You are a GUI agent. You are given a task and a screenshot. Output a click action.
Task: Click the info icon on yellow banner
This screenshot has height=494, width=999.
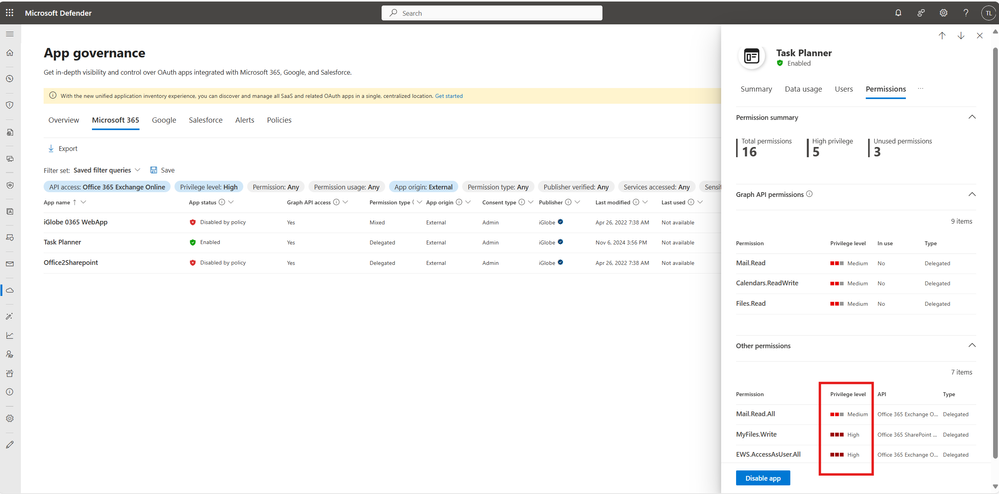click(53, 96)
